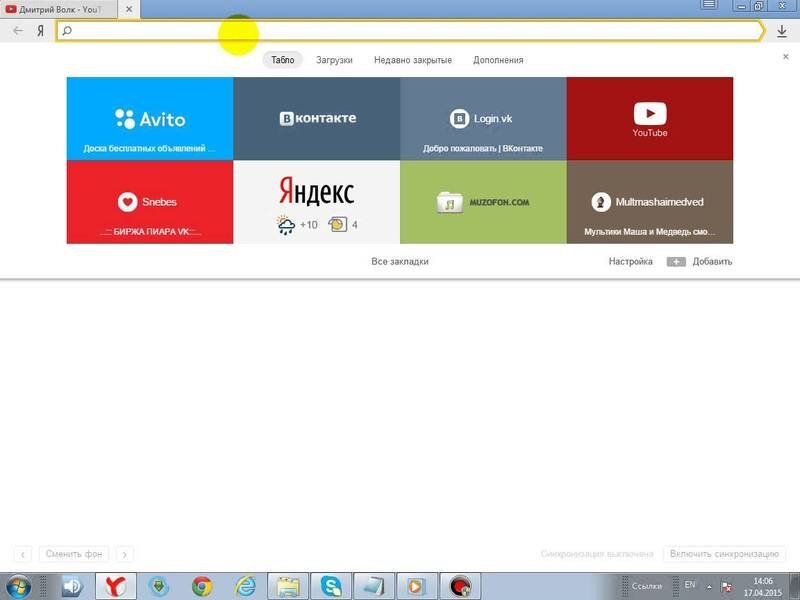Click the plus icon next to Добавить

(x=676, y=262)
